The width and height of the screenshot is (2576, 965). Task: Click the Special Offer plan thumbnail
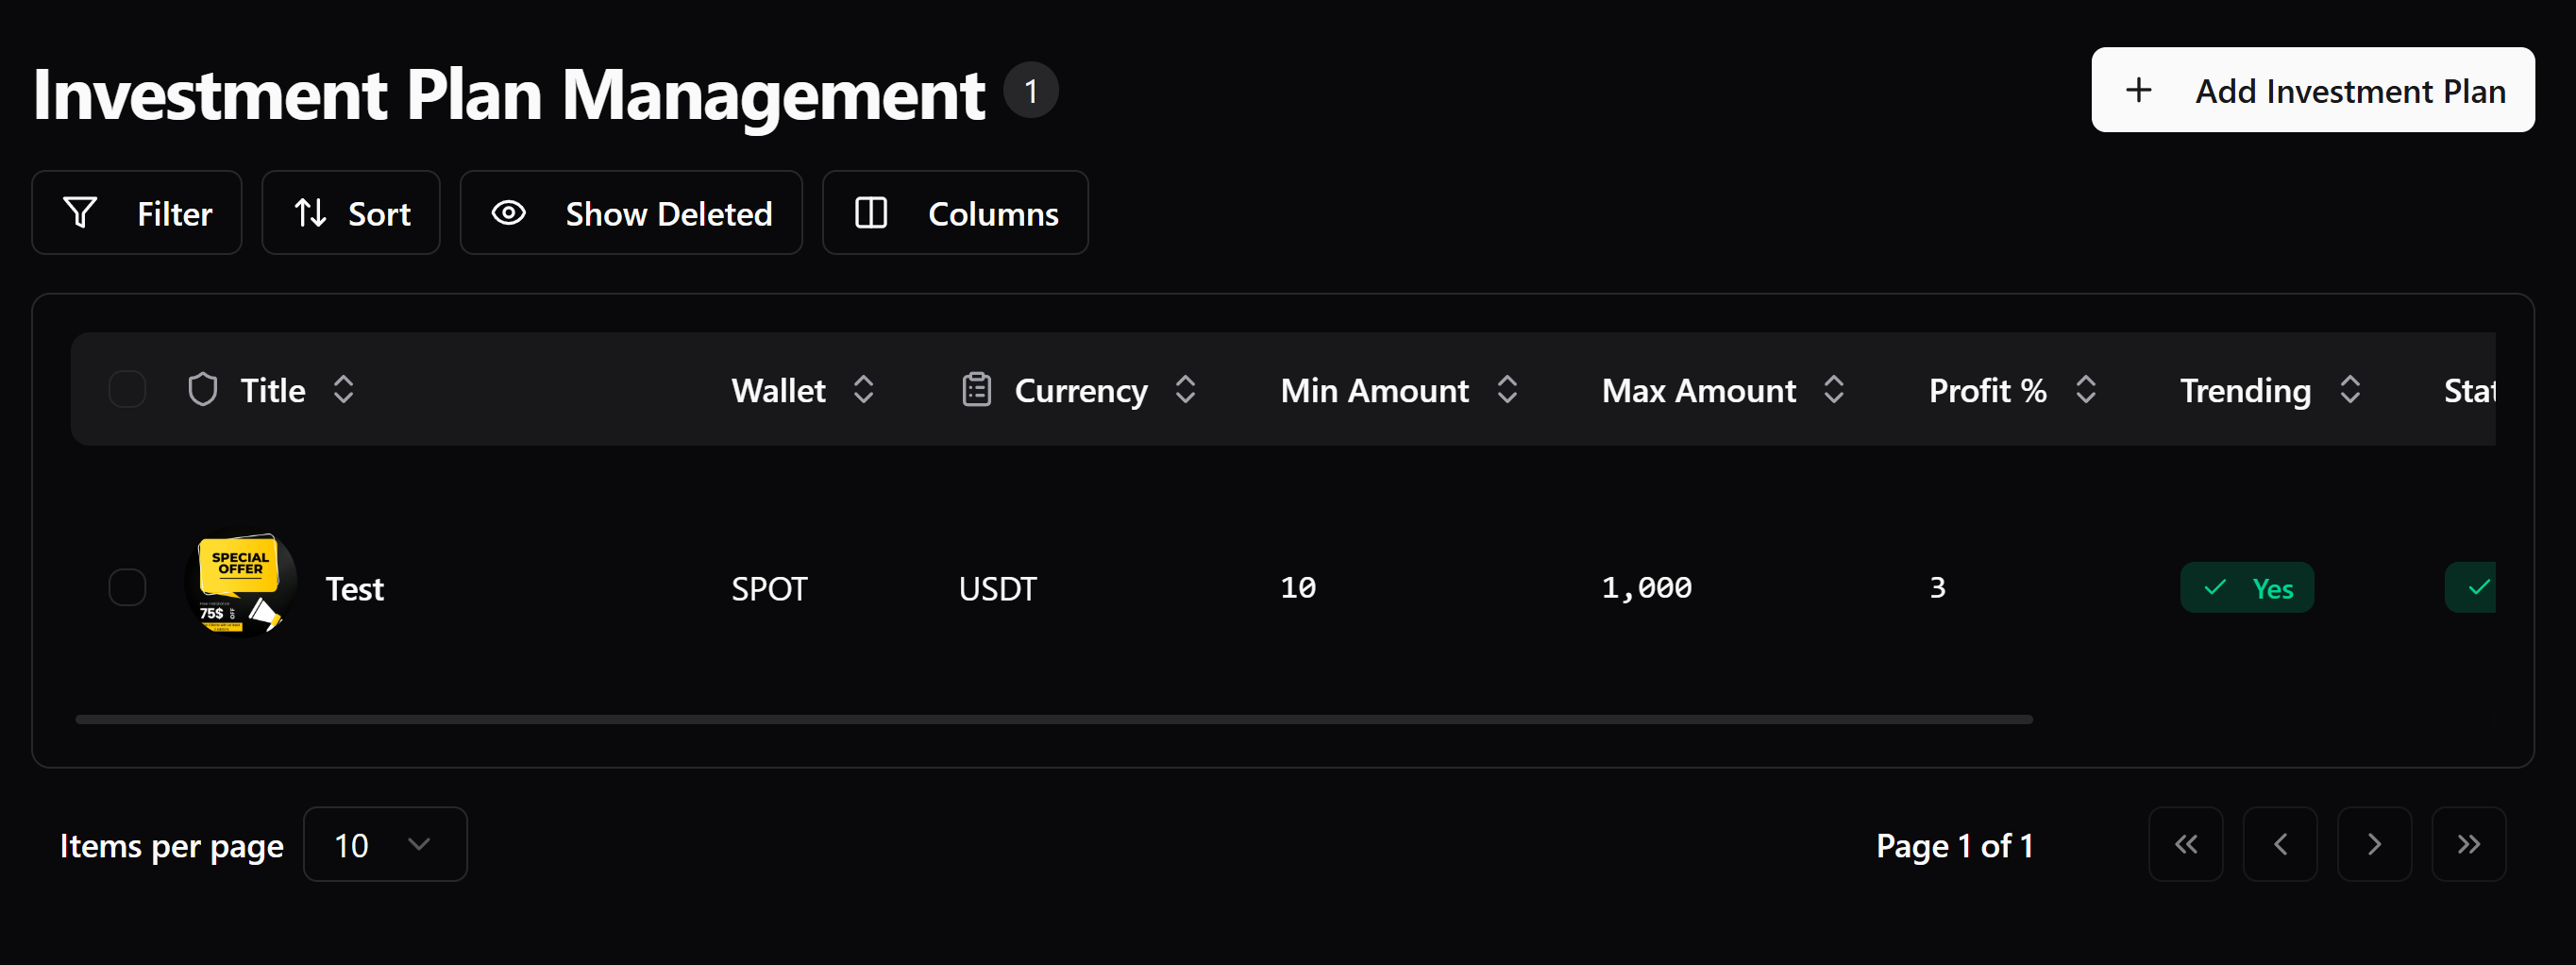pos(240,585)
